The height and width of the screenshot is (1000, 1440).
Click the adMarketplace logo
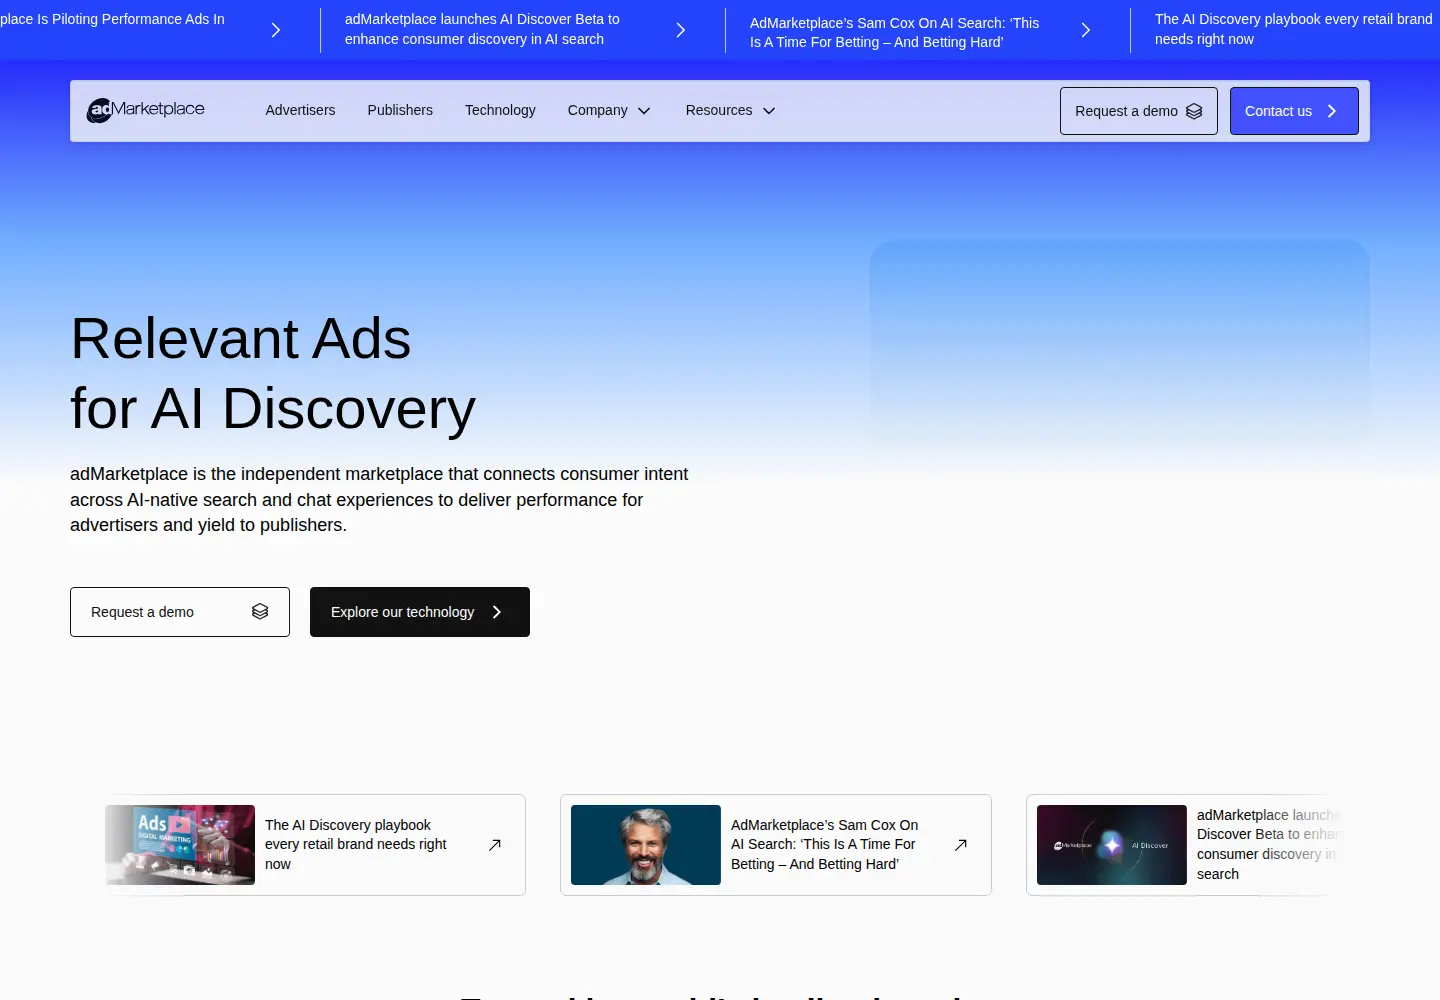tap(146, 110)
